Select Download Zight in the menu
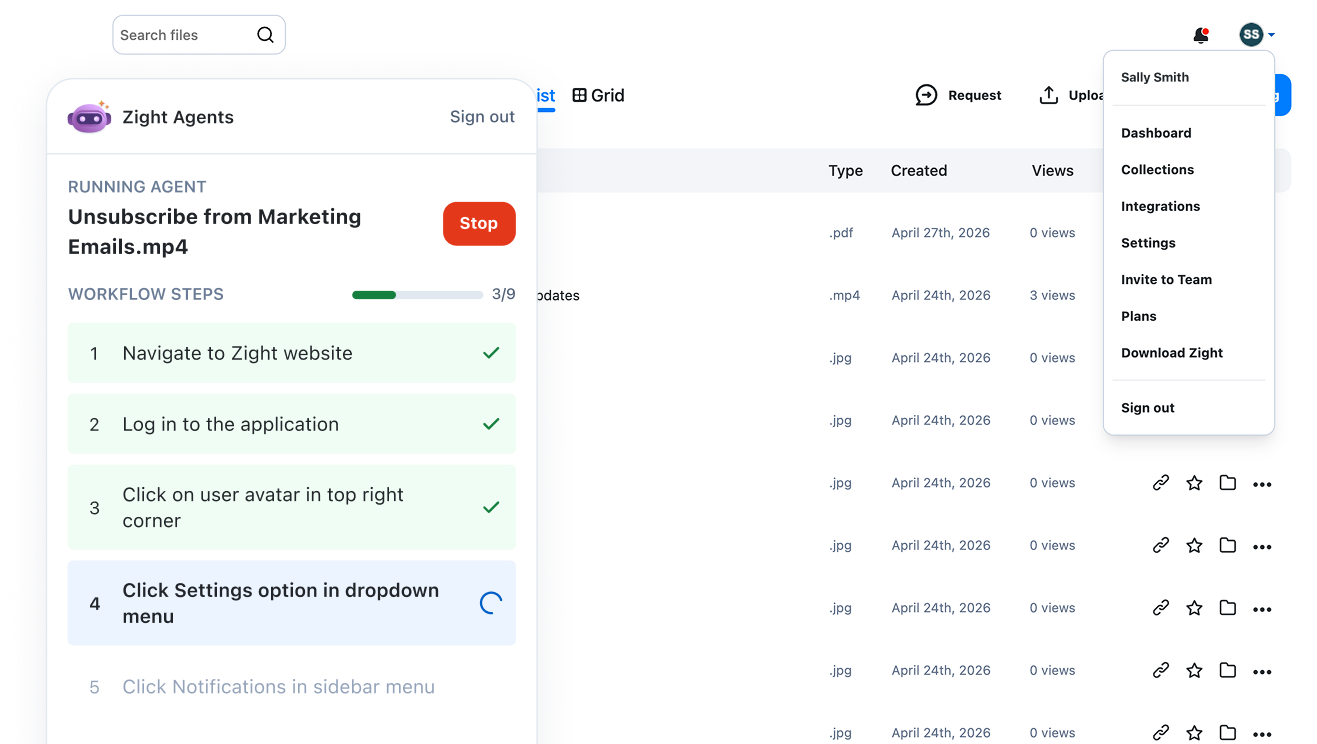 click(1172, 353)
